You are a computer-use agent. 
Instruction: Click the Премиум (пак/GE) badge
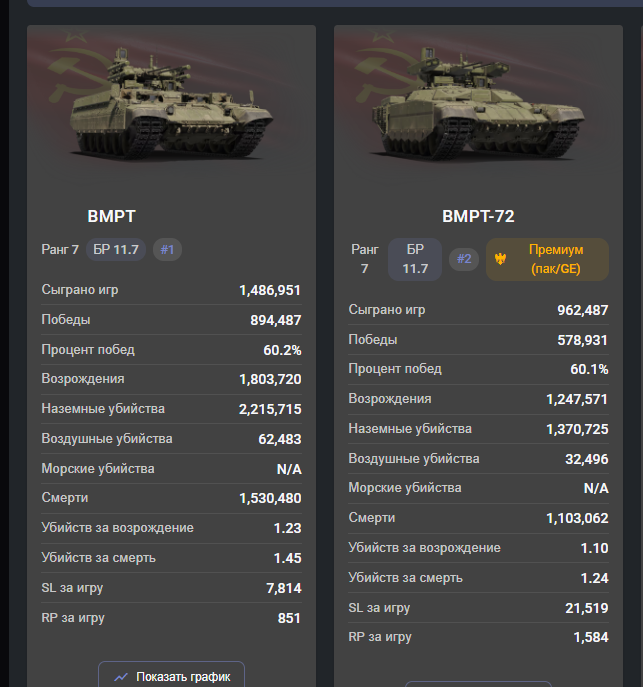(547, 259)
